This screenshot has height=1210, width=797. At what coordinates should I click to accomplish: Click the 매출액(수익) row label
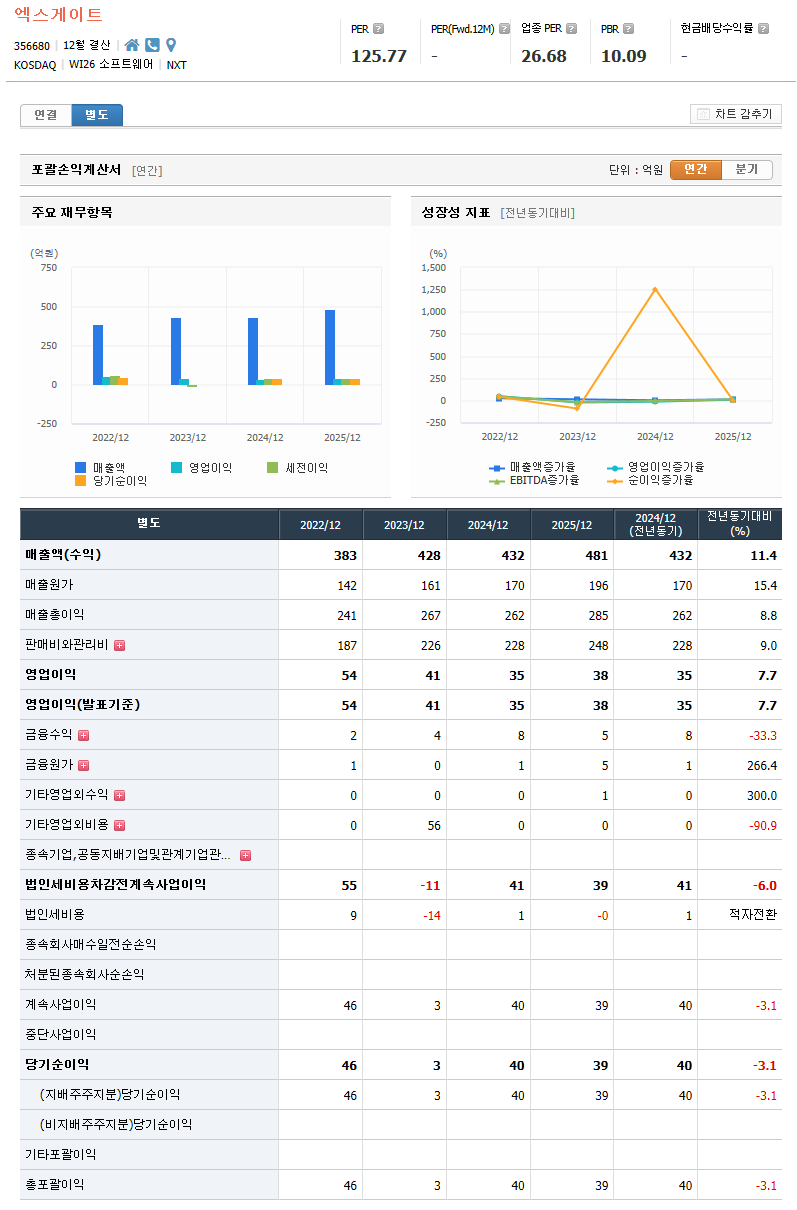tap(63, 554)
